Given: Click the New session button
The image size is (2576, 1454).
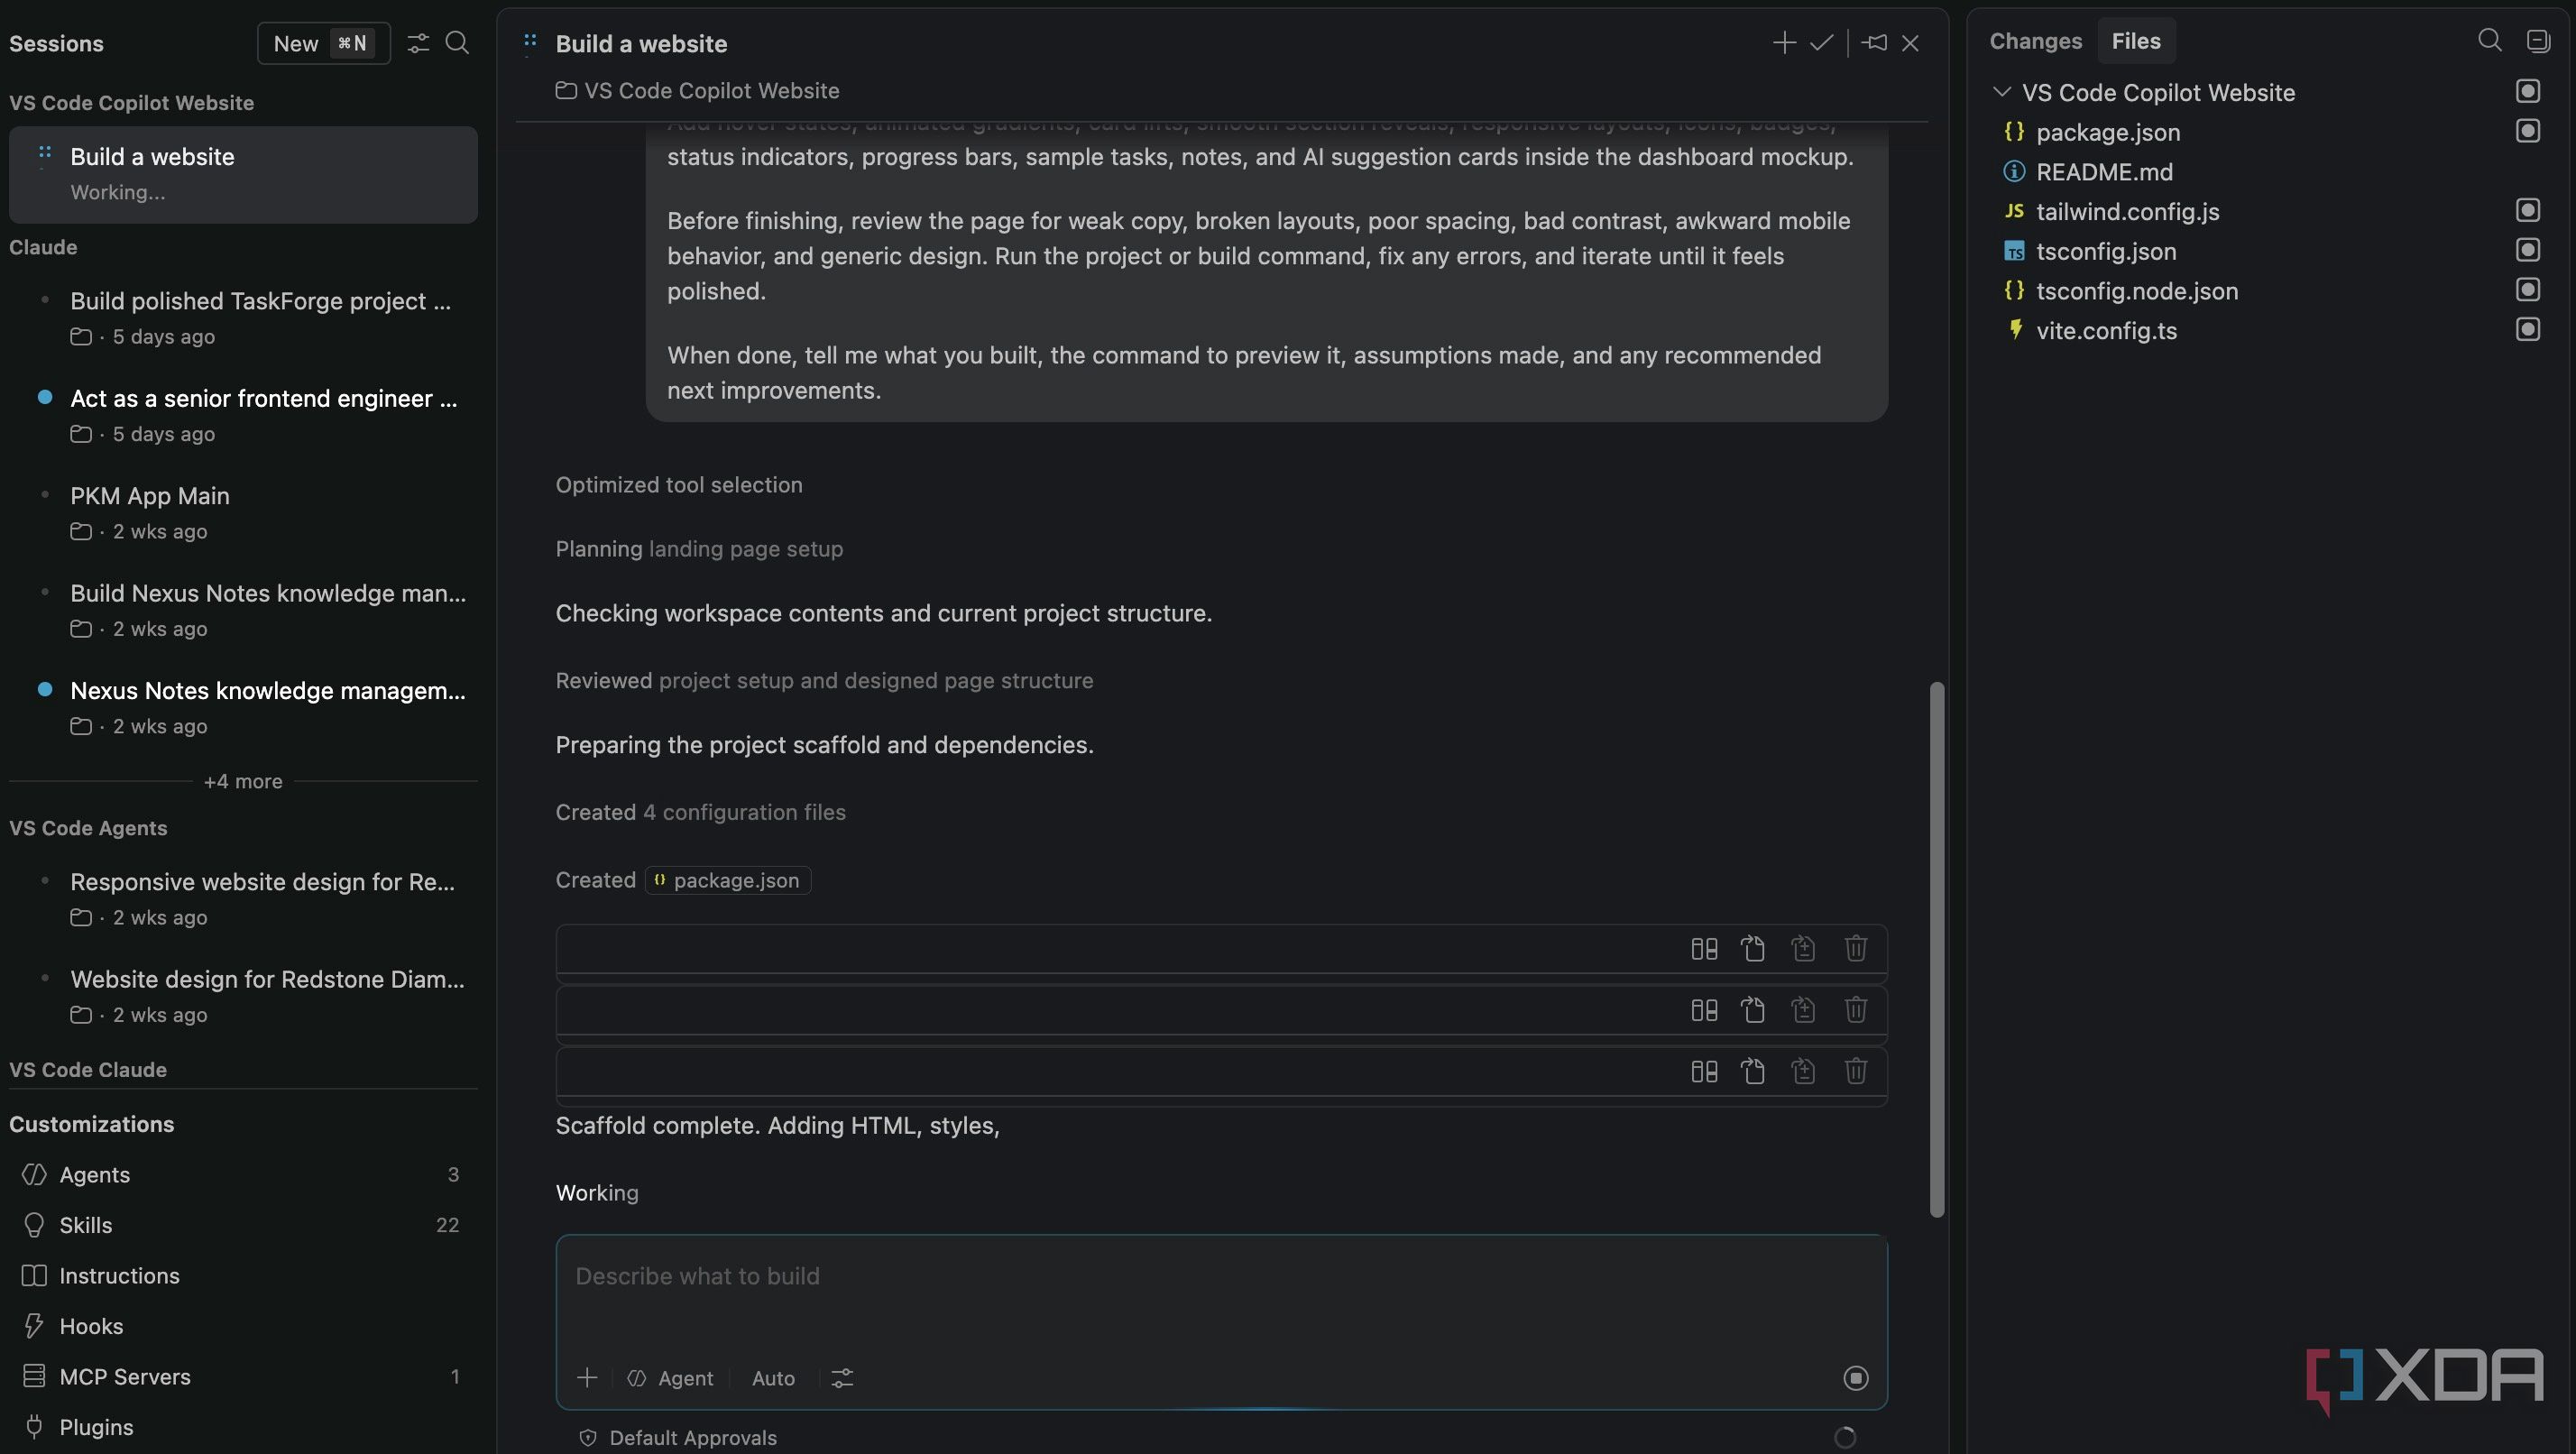Looking at the screenshot, I should coord(323,43).
